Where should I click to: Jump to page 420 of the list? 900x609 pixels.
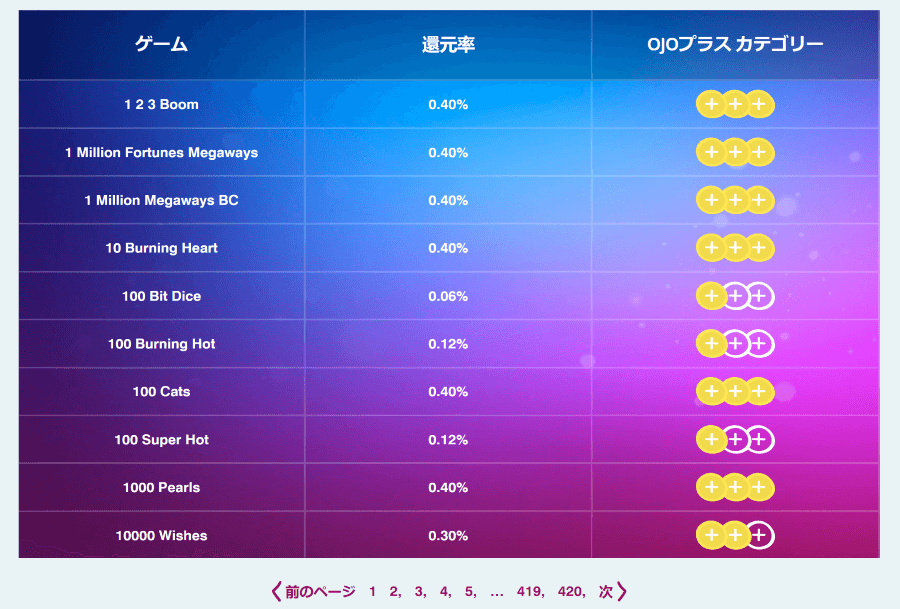point(570,591)
